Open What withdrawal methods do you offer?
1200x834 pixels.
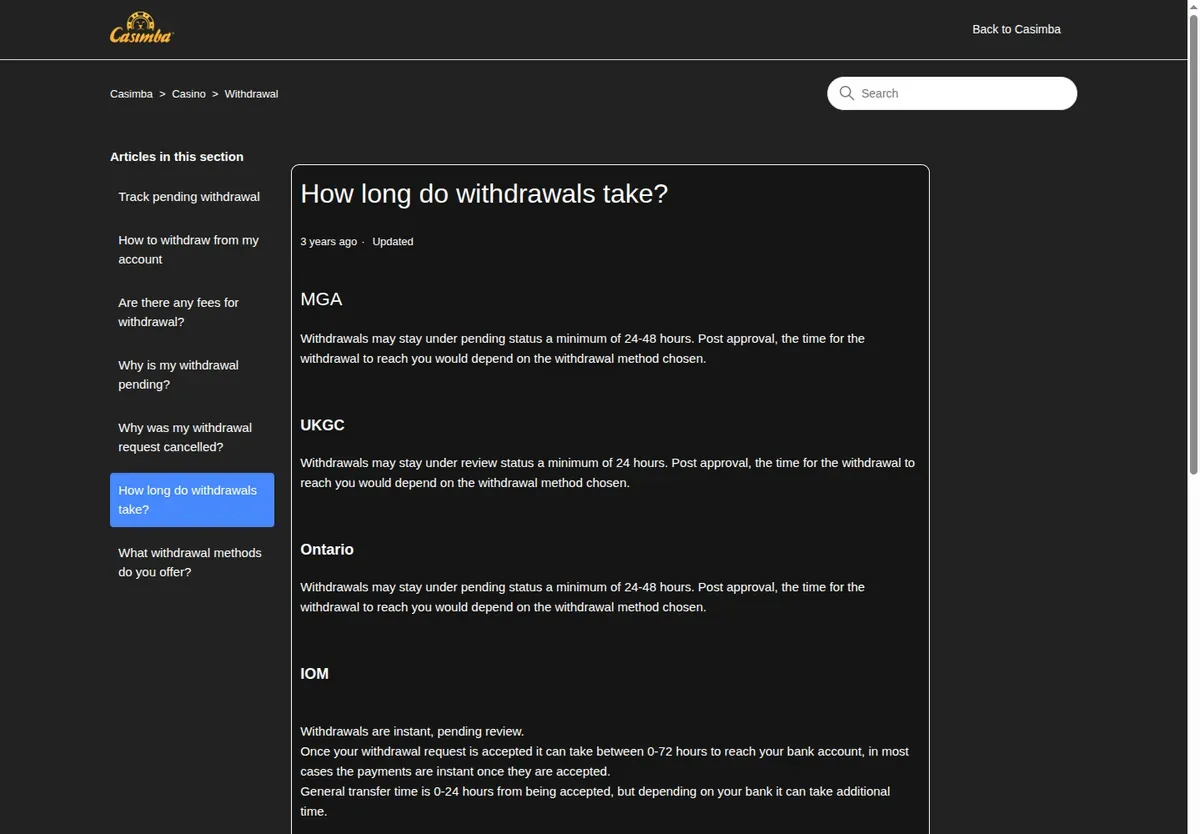[192, 562]
